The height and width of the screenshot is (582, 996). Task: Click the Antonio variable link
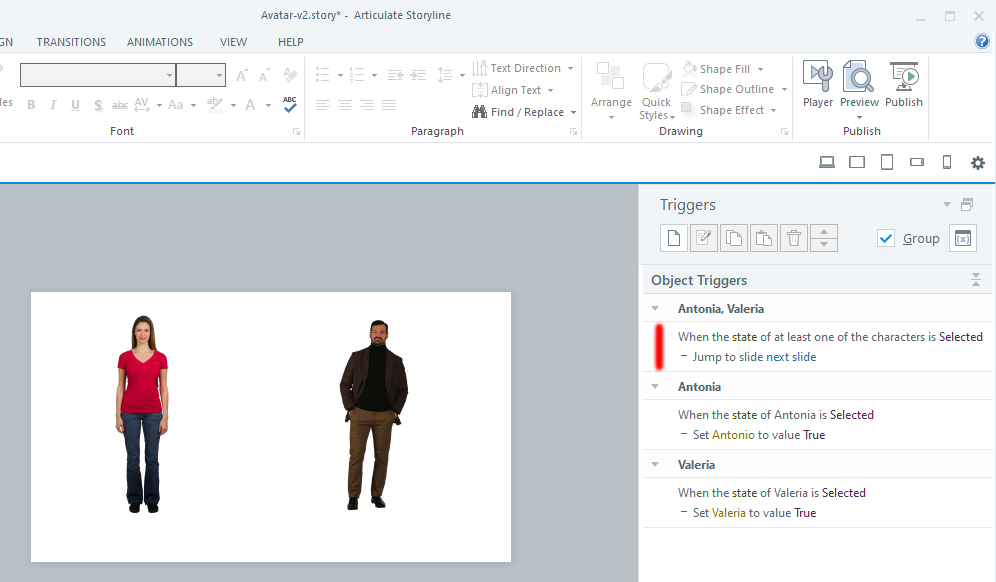[733, 435]
